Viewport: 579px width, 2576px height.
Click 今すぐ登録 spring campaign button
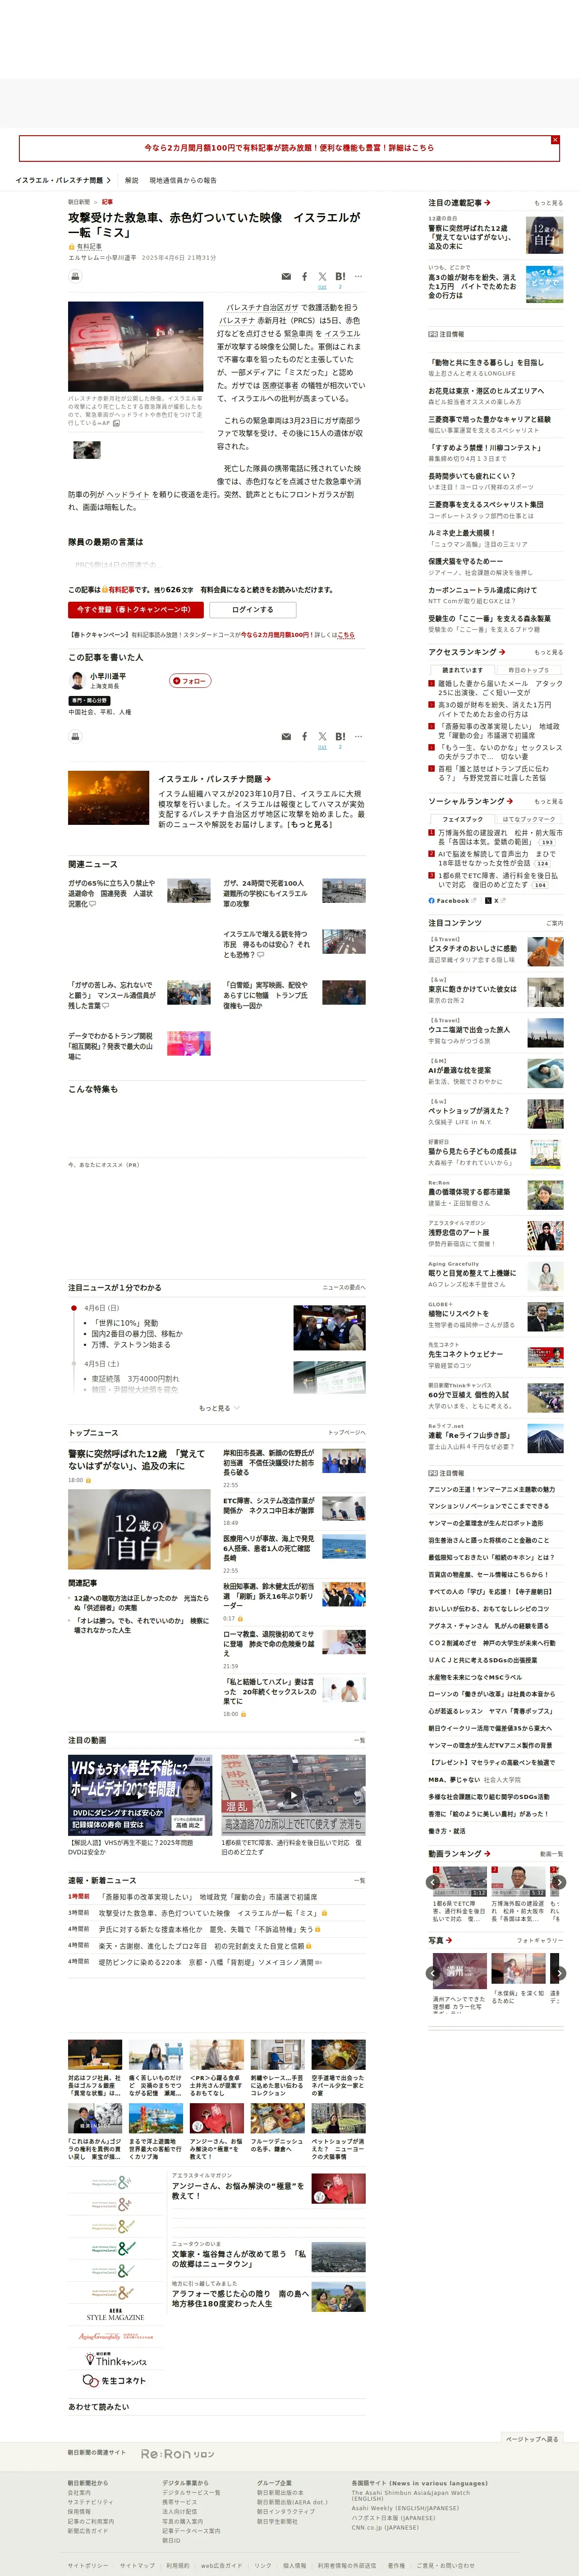[x=136, y=610]
